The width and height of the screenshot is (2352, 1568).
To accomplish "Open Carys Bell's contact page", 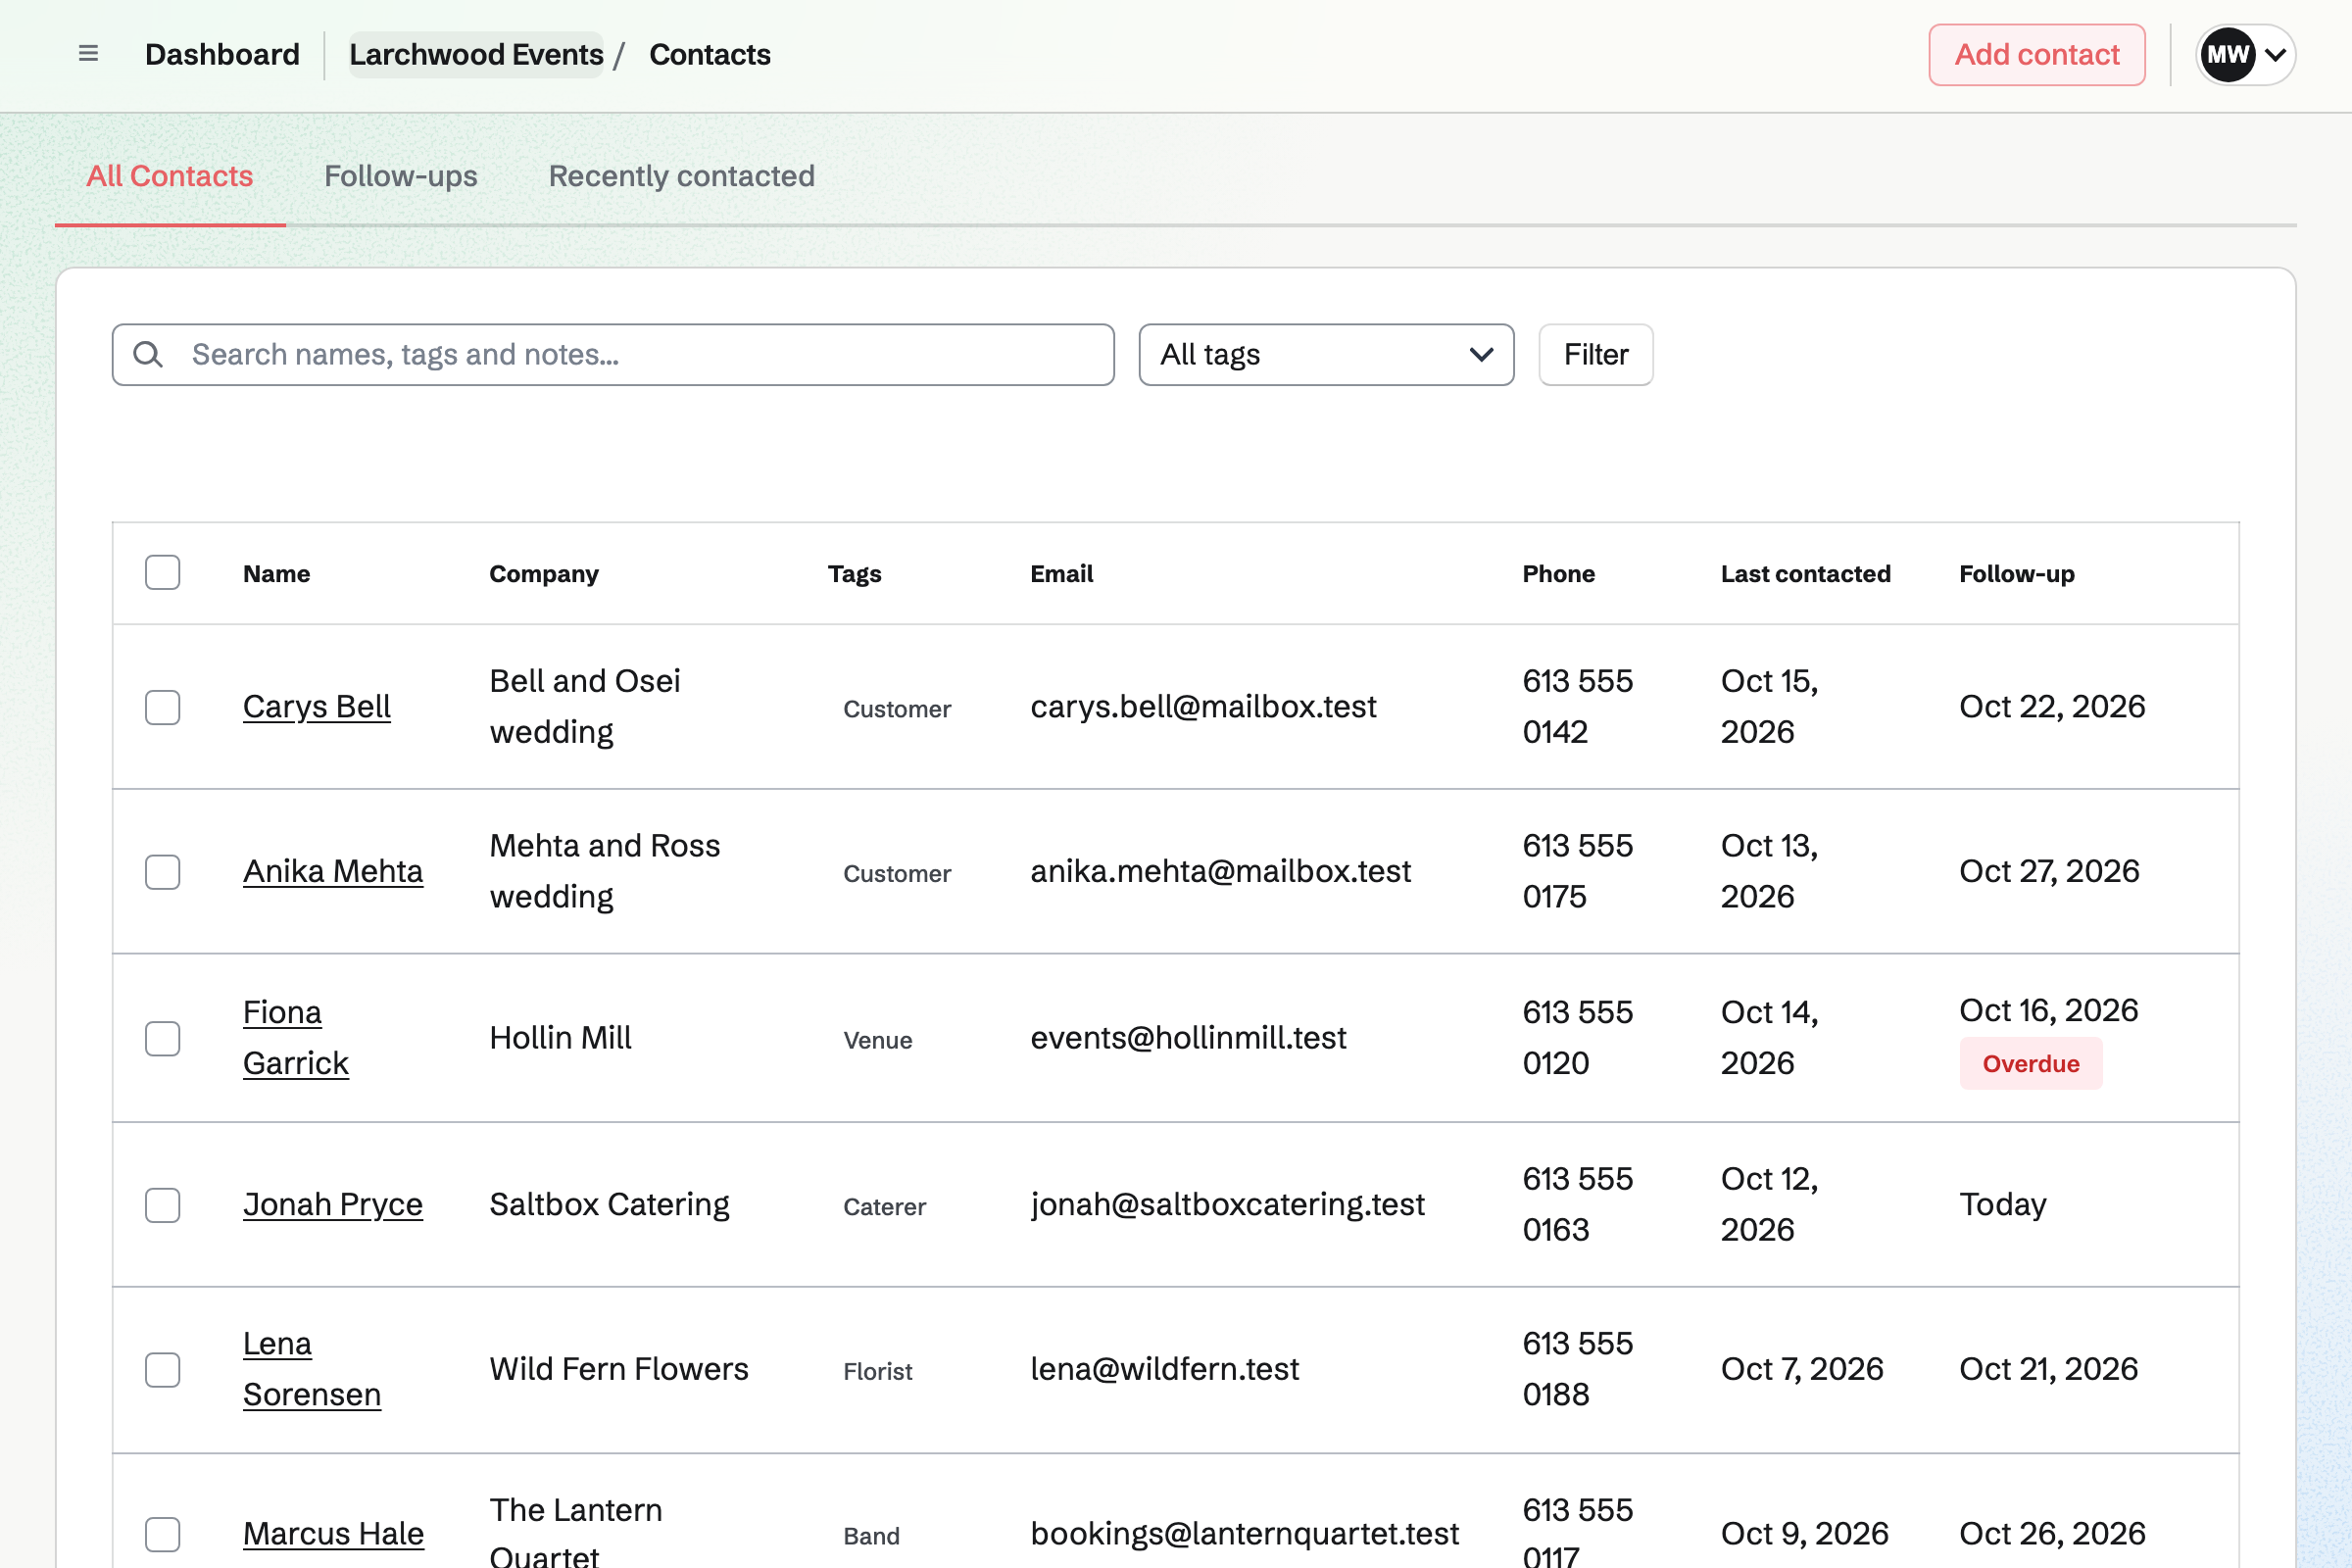I will 316,707.
